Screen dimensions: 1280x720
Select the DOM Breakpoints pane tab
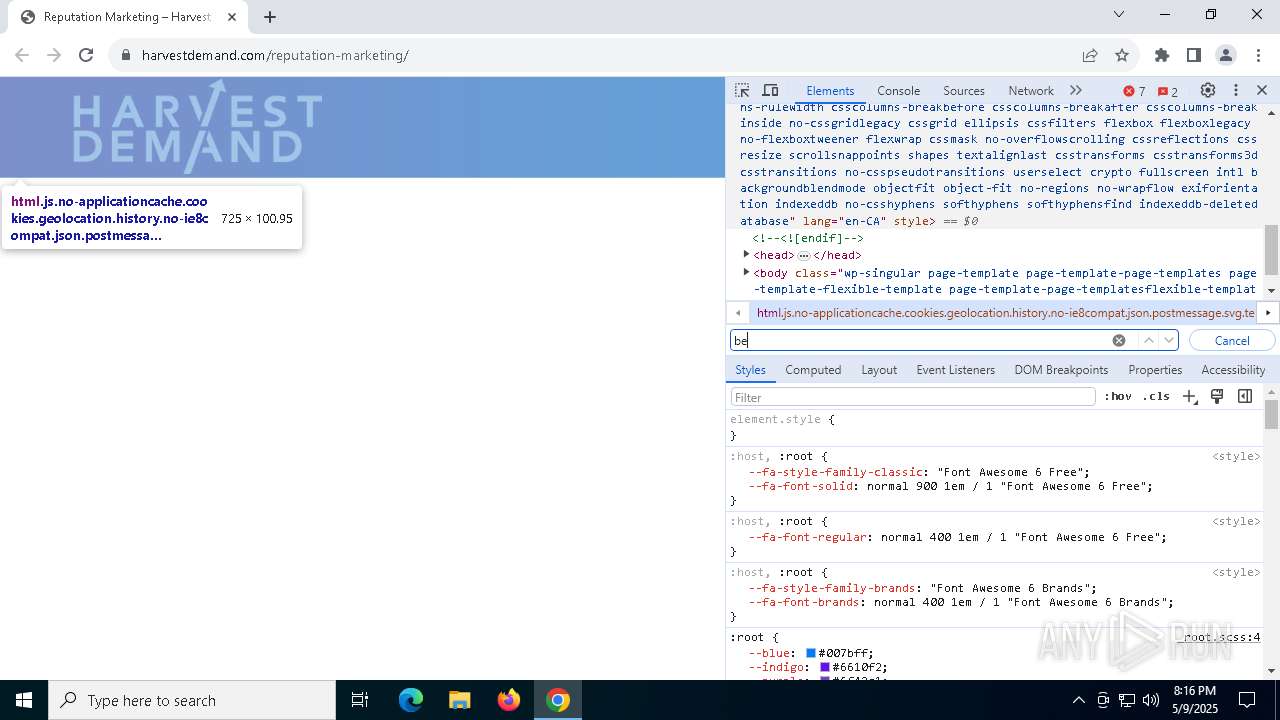pyautogui.click(x=1061, y=369)
